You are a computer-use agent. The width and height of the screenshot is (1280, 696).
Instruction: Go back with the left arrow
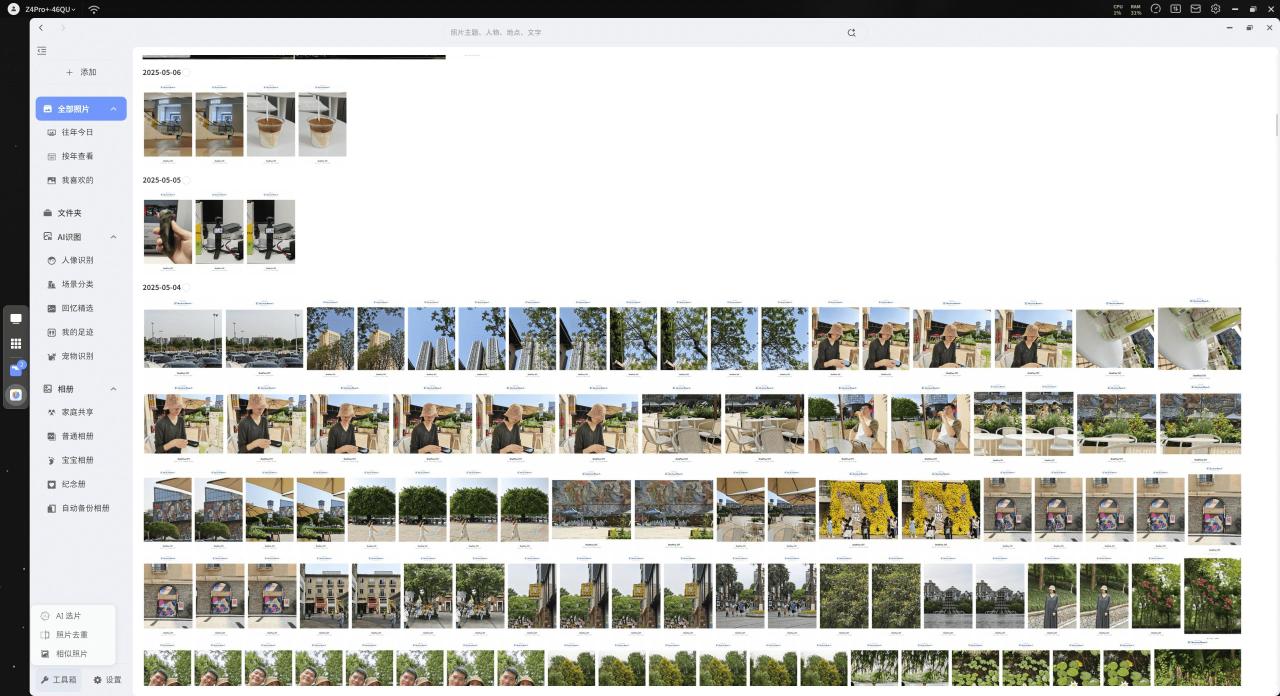(x=41, y=28)
